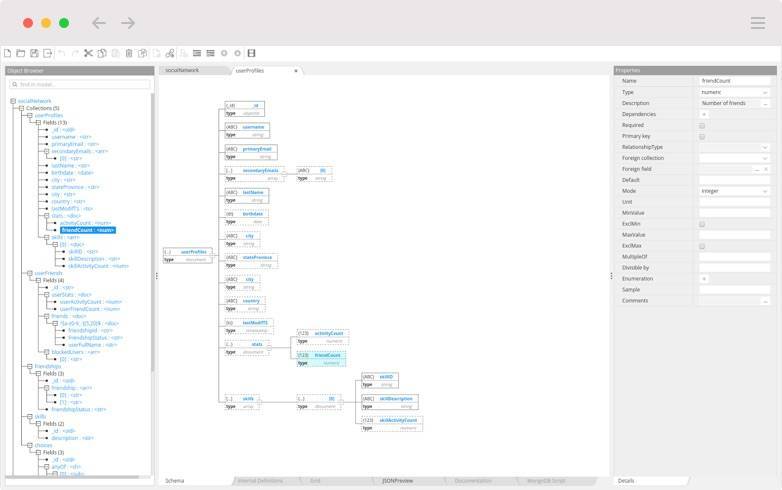Switch to the socialNetwork tab
Screen dimensions: 782x490
(182, 71)
